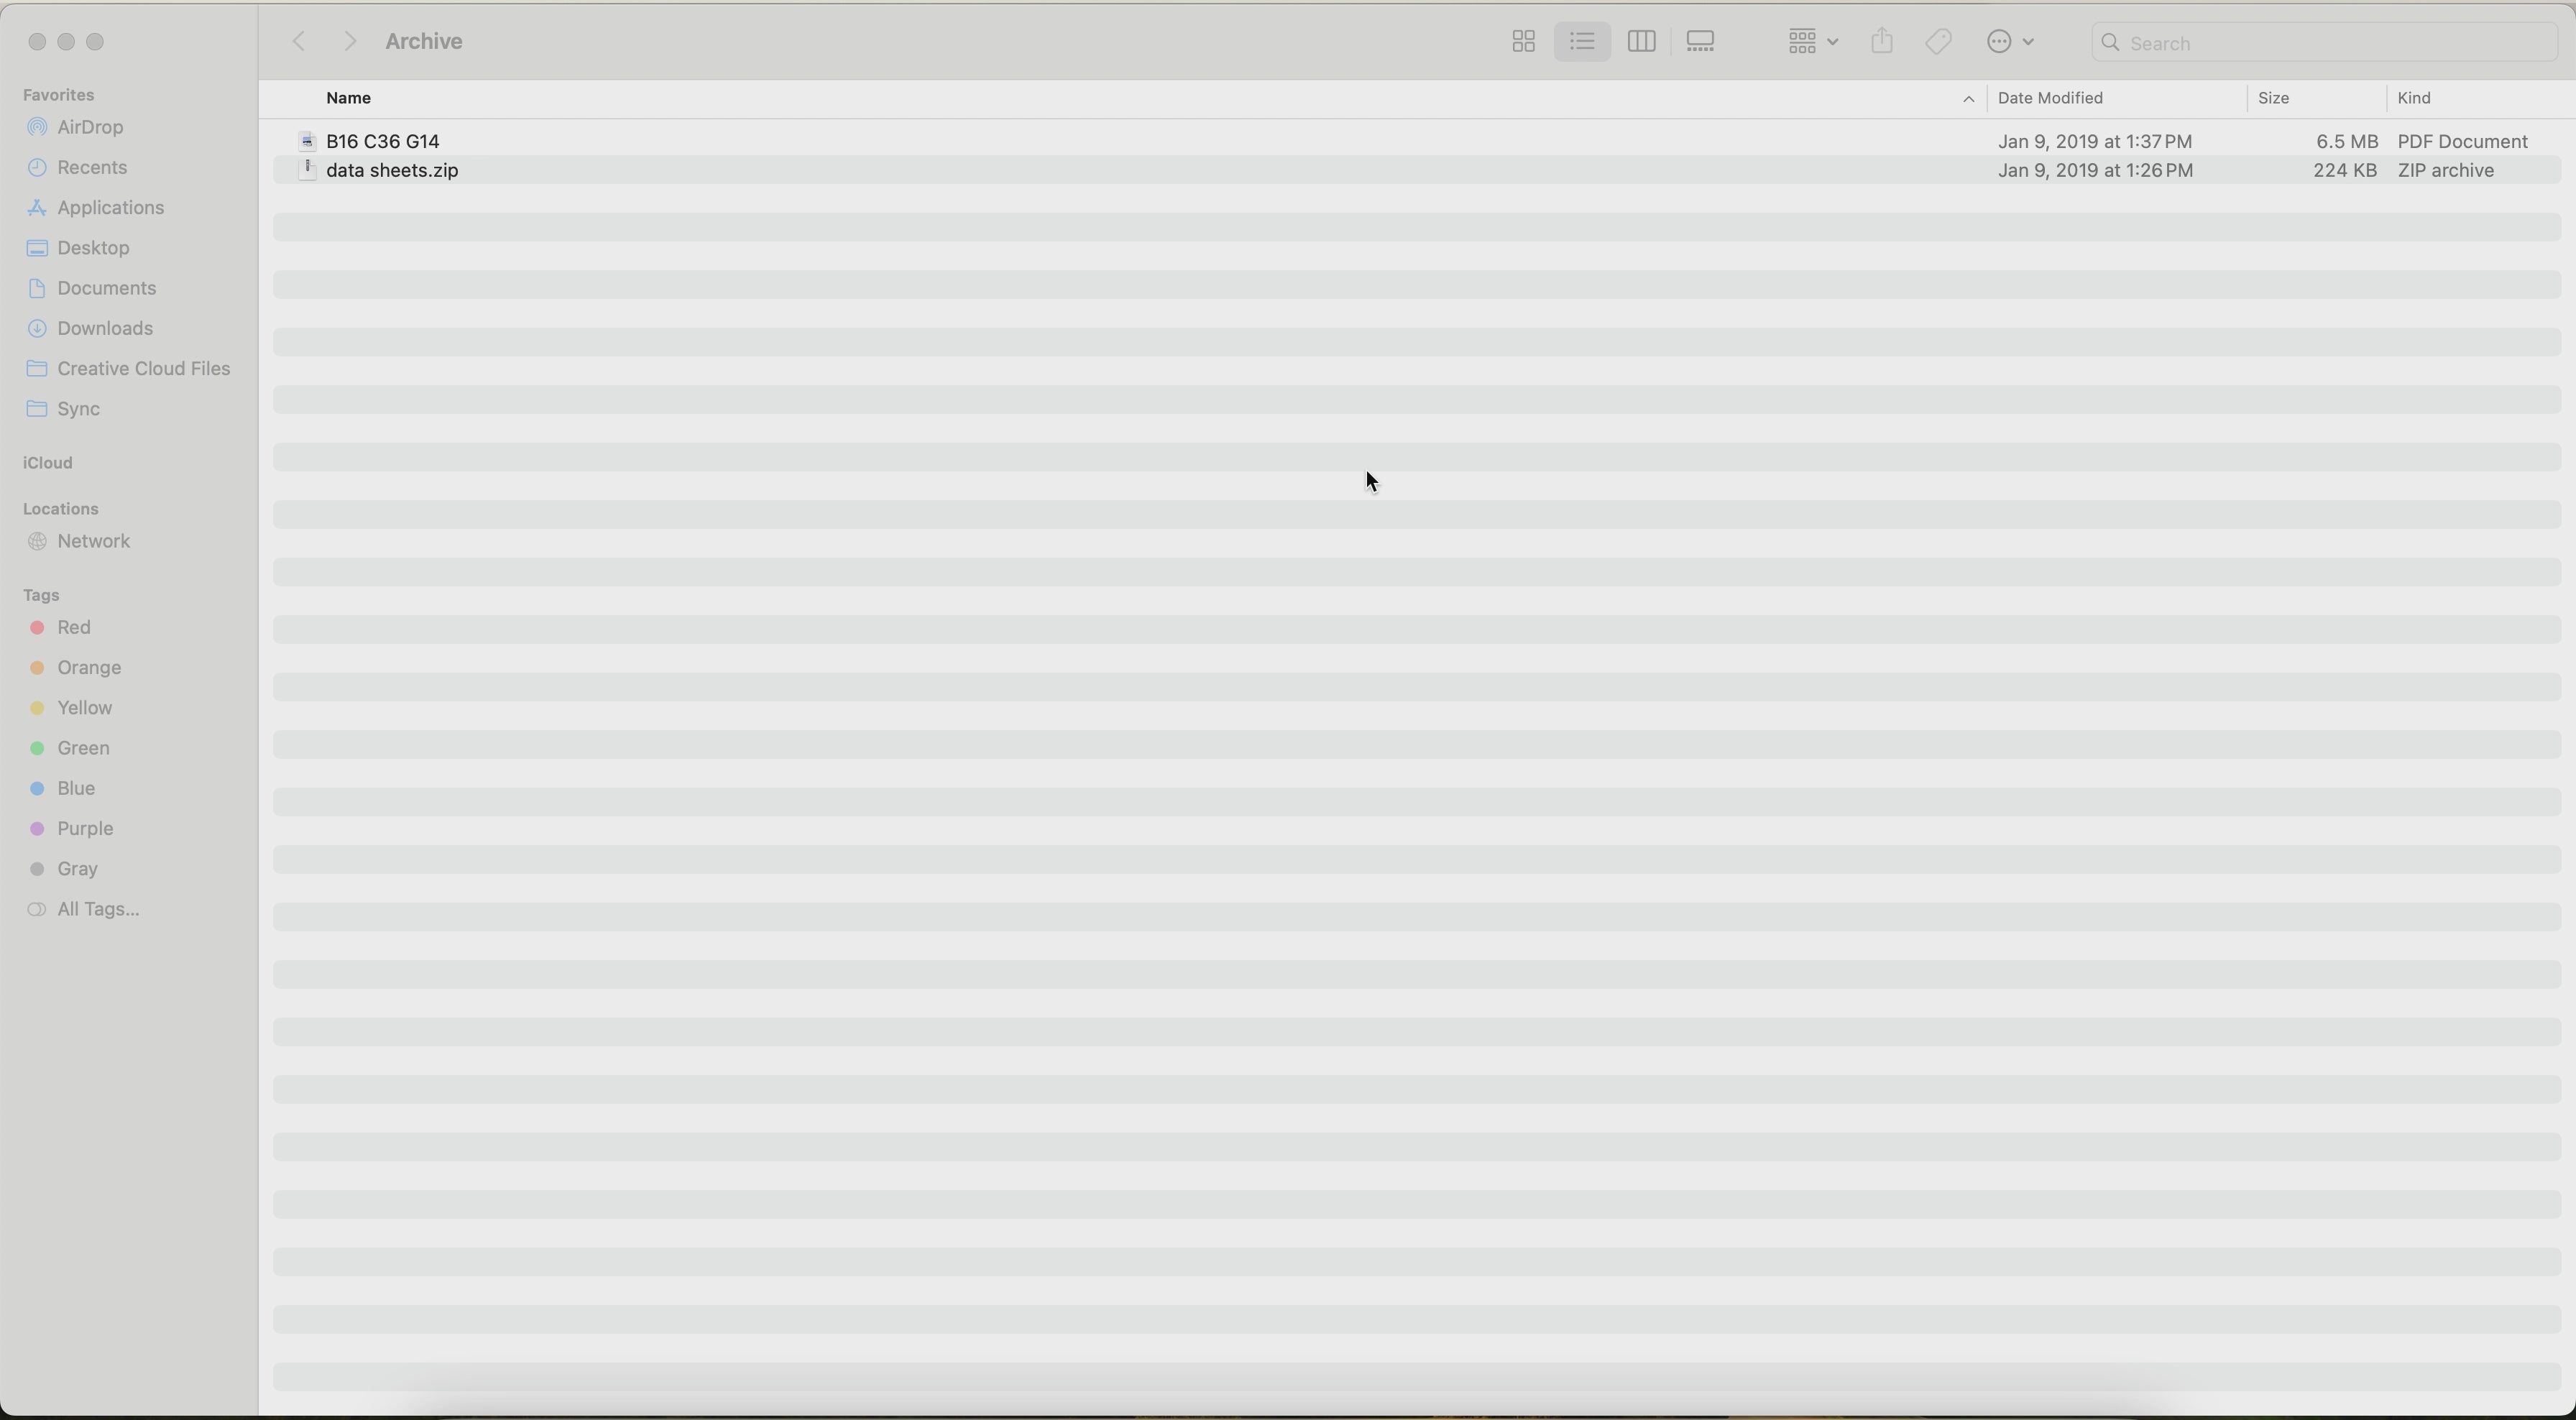Switch to gallery view

click(1700, 42)
